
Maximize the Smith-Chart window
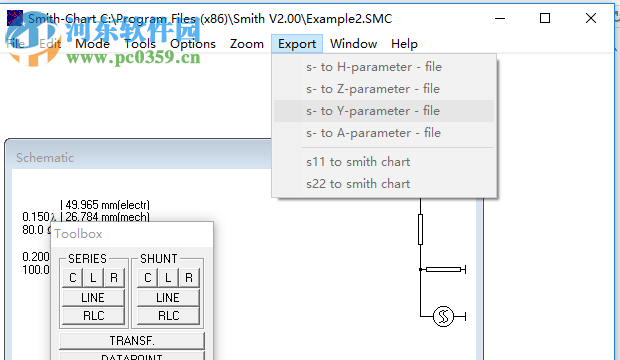545,18
